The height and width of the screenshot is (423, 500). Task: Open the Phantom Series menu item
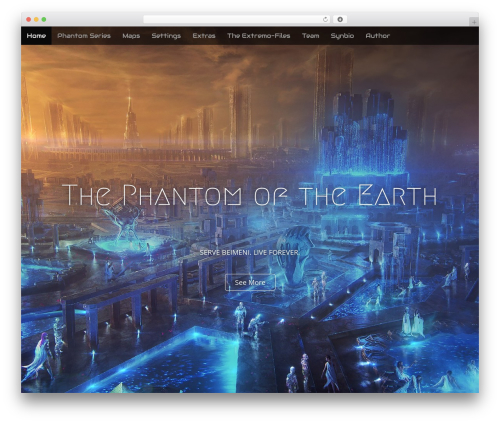coord(84,36)
